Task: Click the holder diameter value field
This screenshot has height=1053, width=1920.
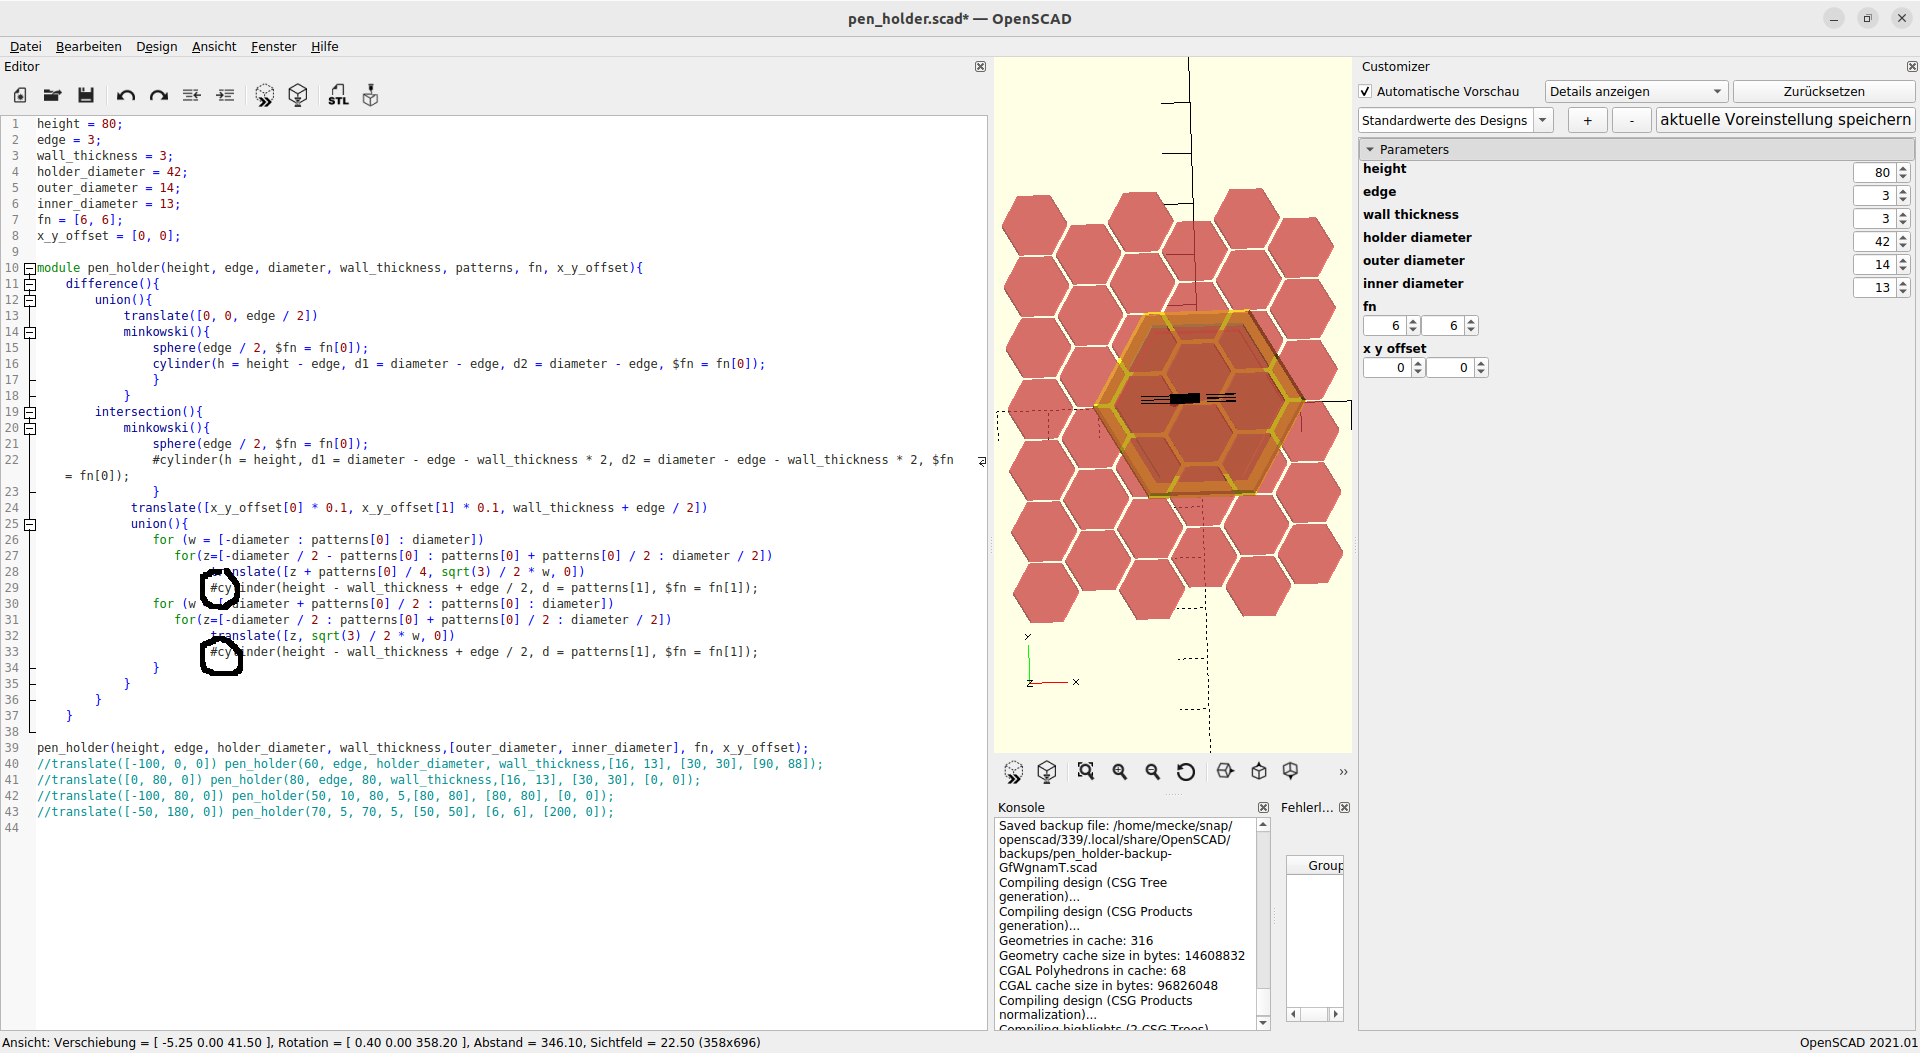Action: pyautogui.click(x=1873, y=242)
